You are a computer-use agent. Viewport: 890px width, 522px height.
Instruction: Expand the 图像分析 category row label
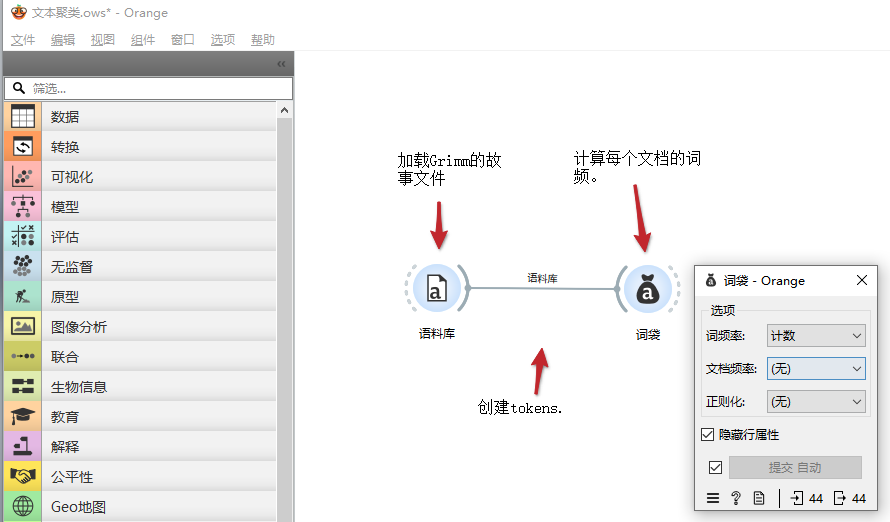[78, 327]
